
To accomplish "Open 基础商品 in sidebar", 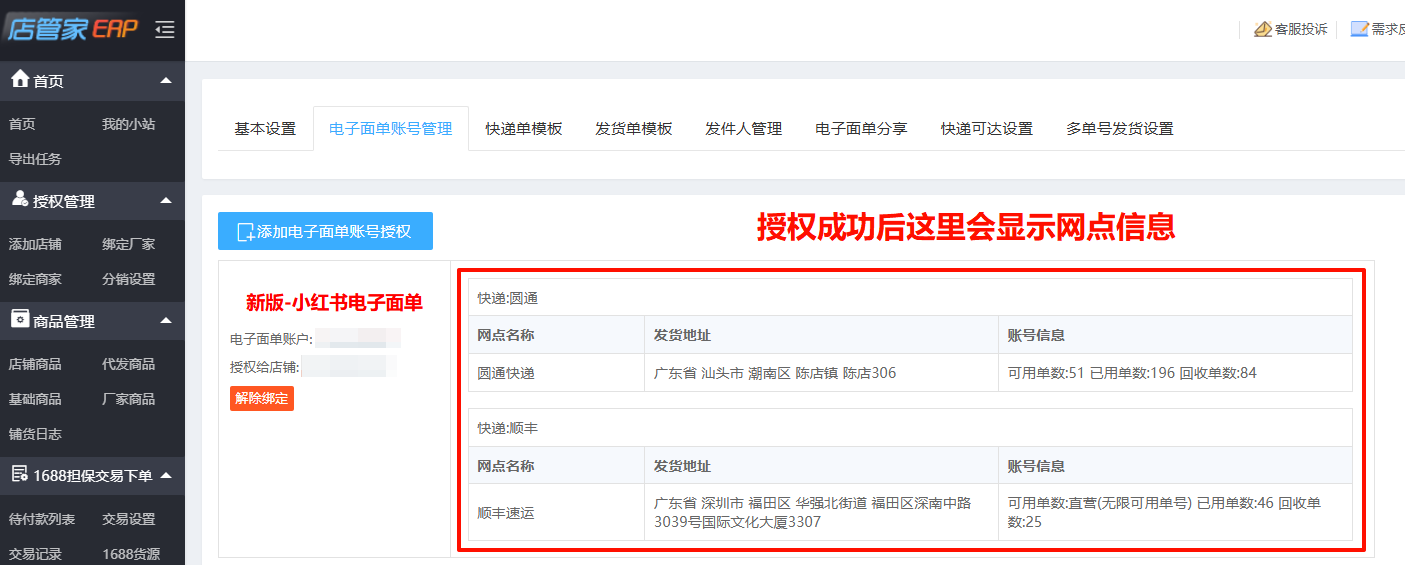I will [35, 399].
